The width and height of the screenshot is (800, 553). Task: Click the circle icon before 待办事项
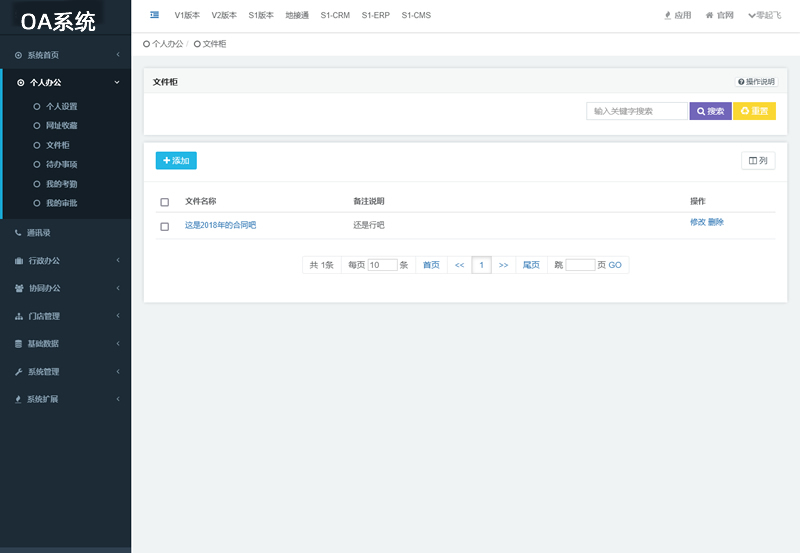[37, 164]
